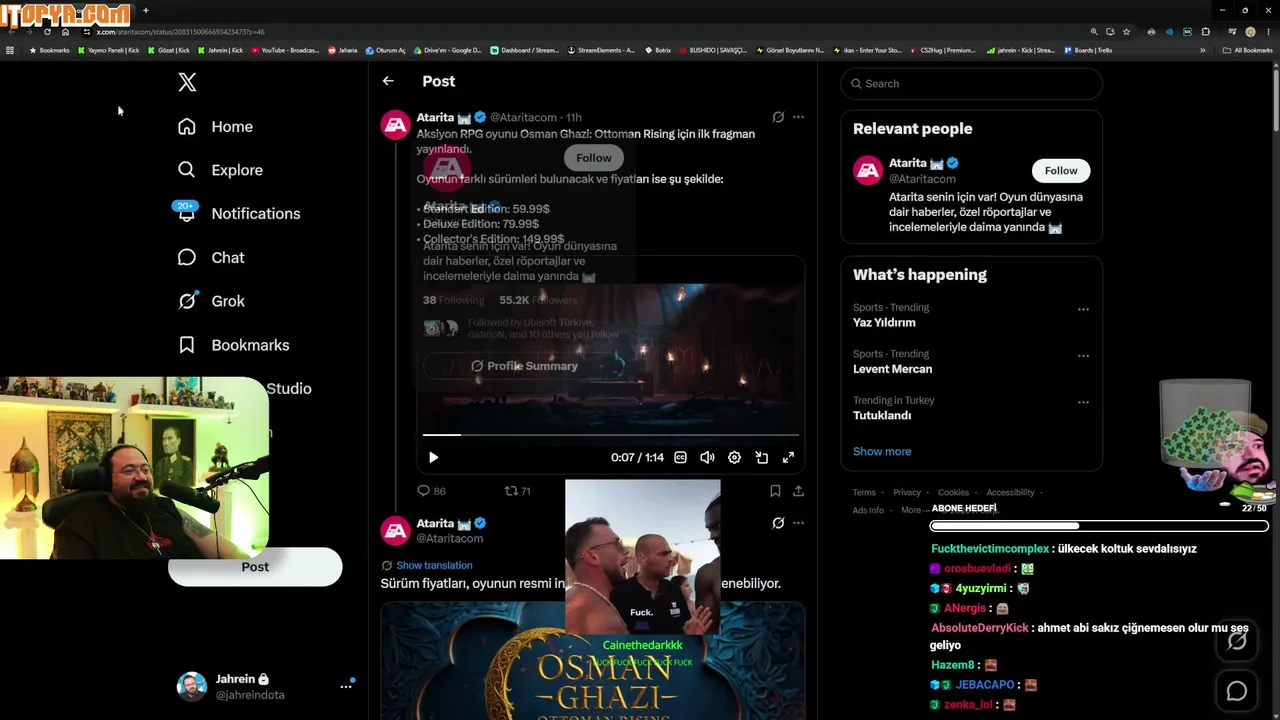
Task: Open more options for Tutuklandı trend
Action: point(1083,402)
